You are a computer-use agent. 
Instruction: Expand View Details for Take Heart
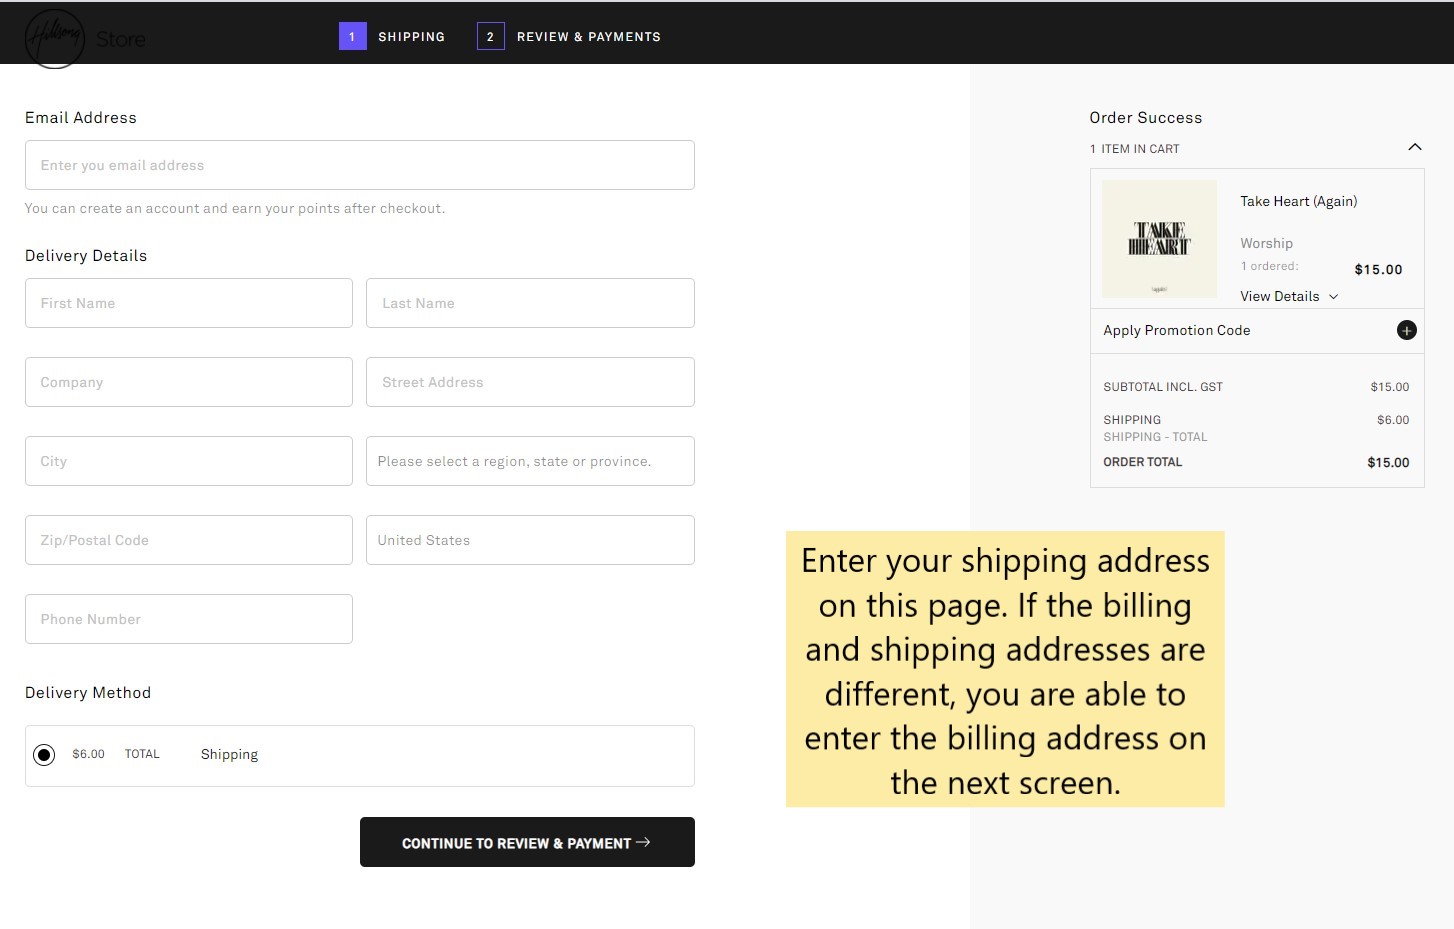click(1288, 297)
